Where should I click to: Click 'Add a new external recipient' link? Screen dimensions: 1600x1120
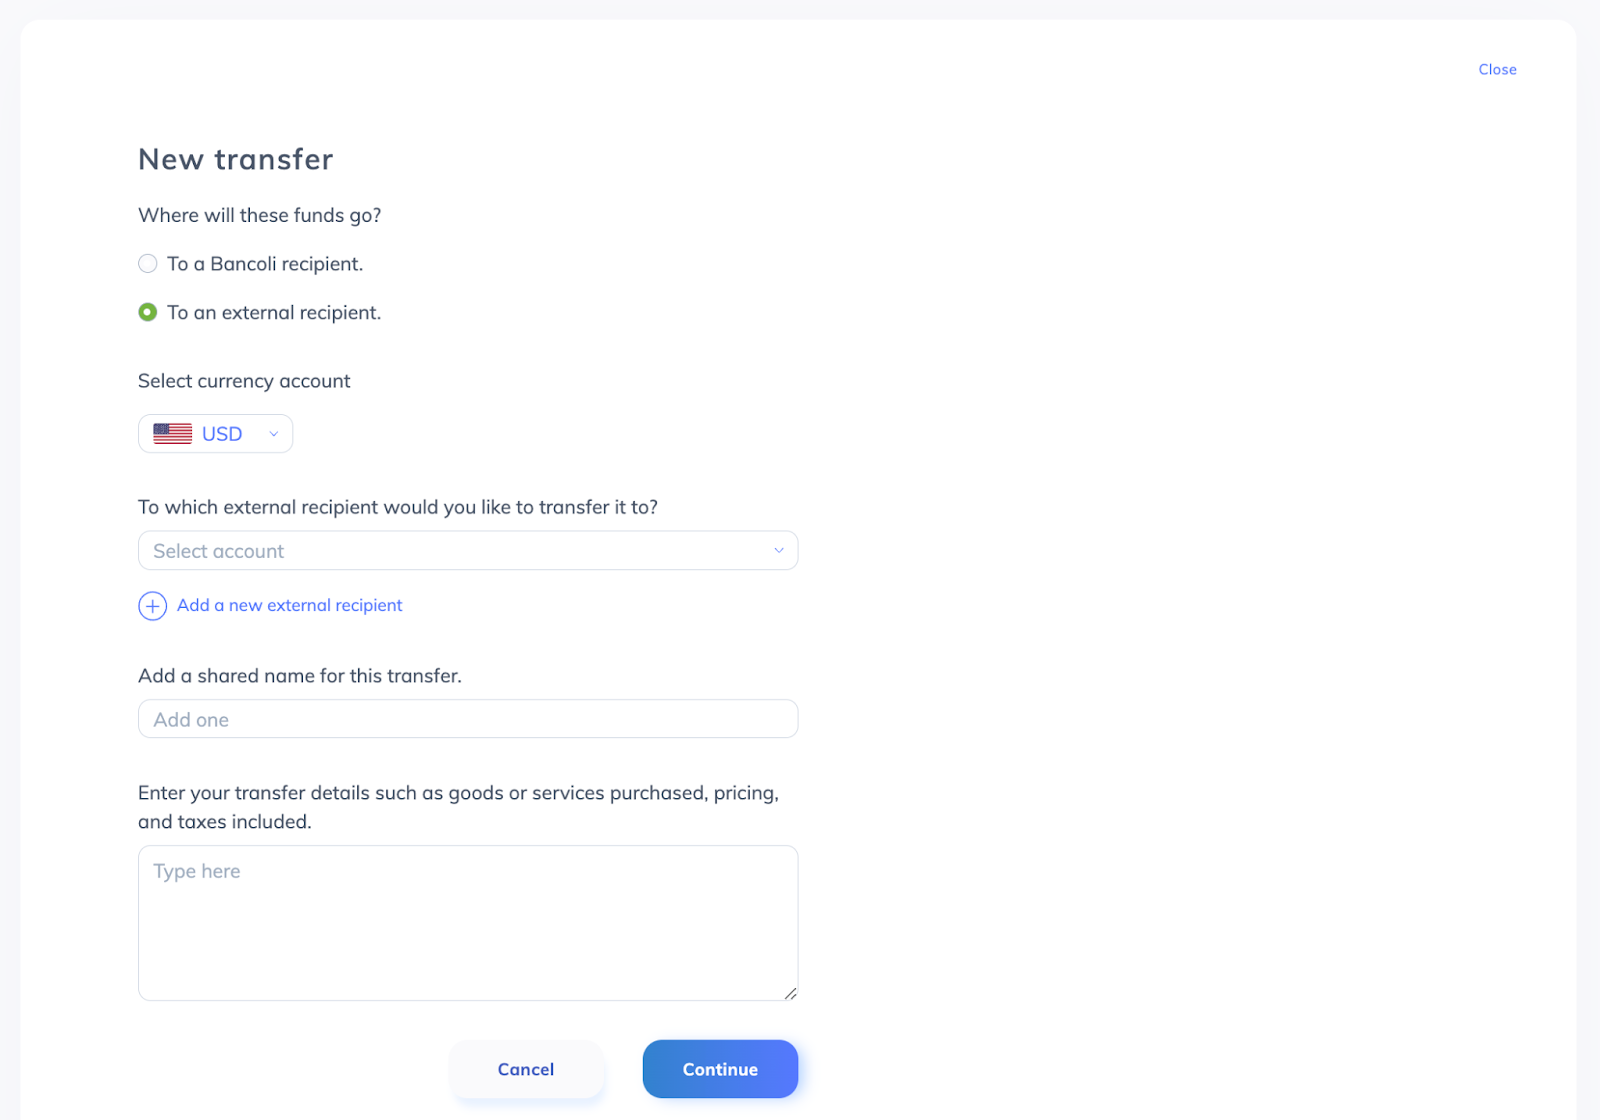point(289,606)
